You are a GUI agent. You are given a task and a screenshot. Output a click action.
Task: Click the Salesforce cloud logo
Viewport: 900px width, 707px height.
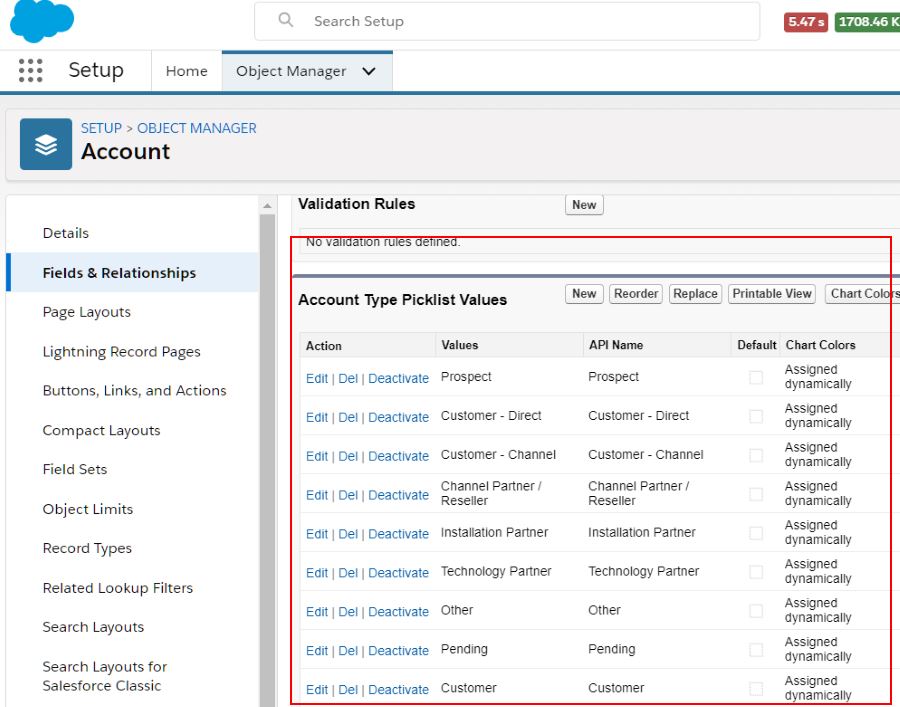pyautogui.click(x=42, y=21)
